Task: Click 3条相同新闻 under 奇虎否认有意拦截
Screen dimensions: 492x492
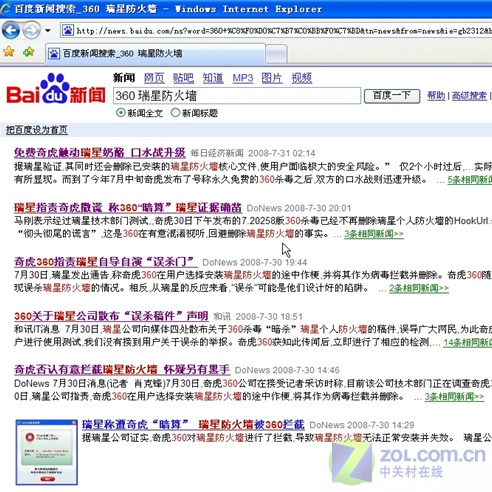Action: pyautogui.click(x=454, y=397)
